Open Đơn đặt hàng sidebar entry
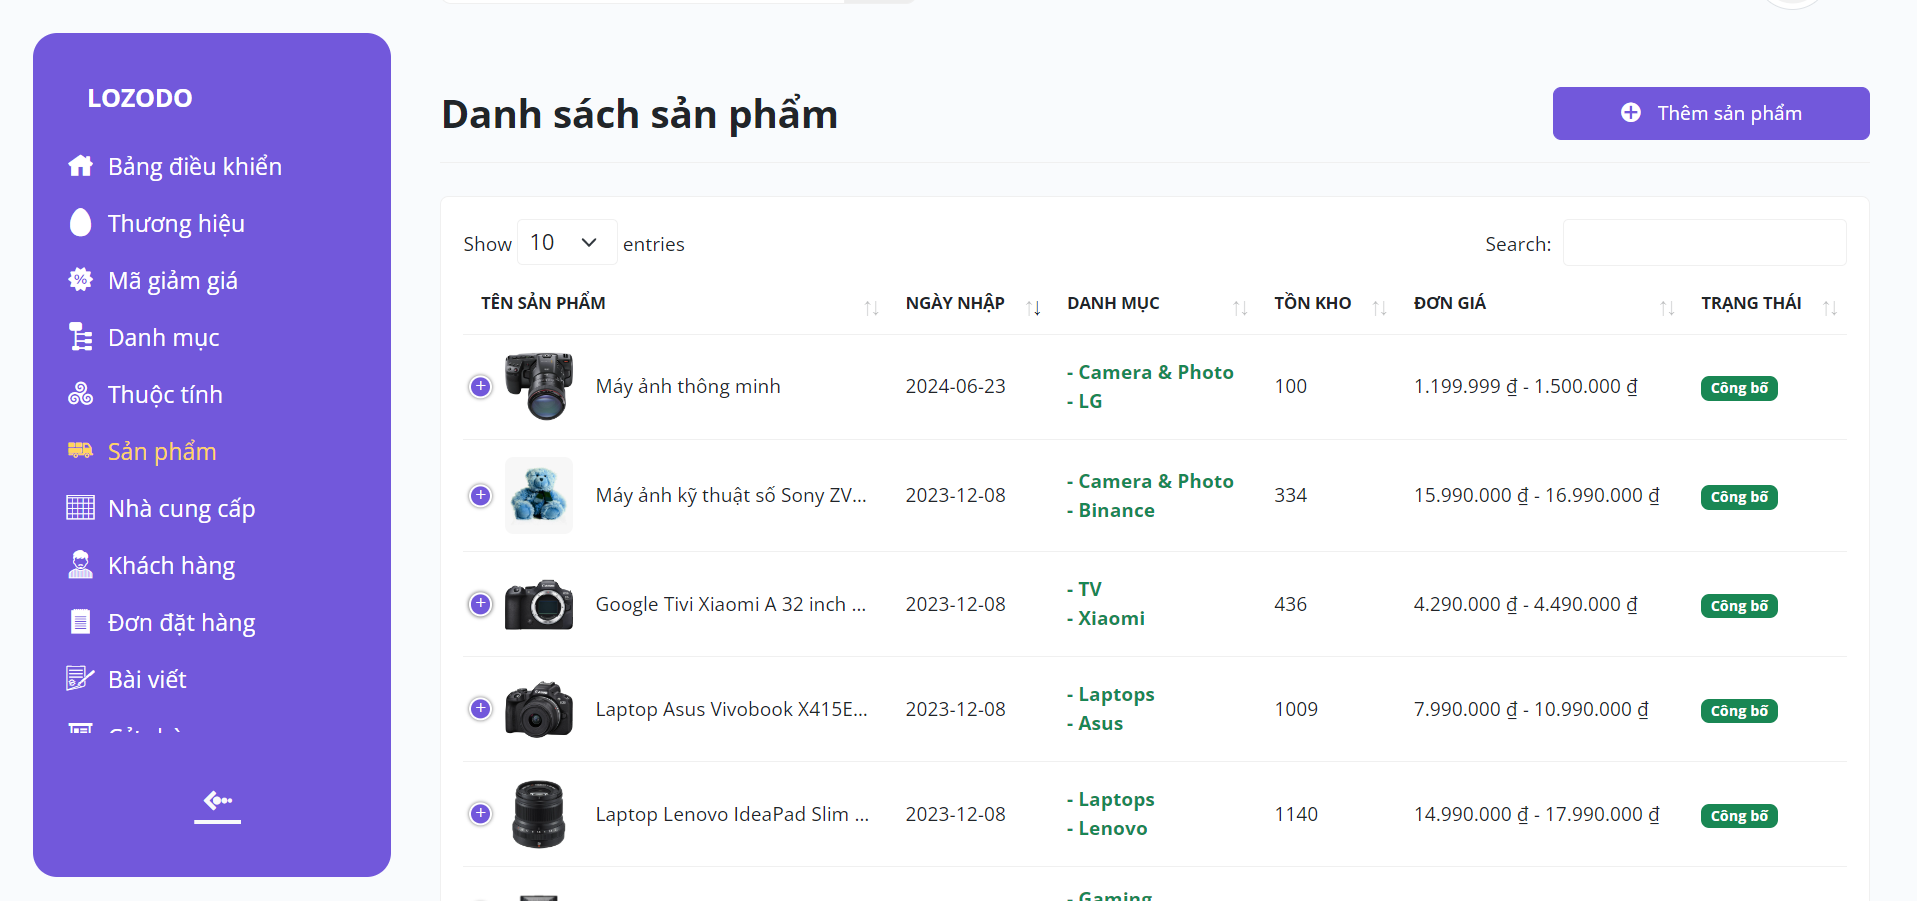 click(182, 623)
